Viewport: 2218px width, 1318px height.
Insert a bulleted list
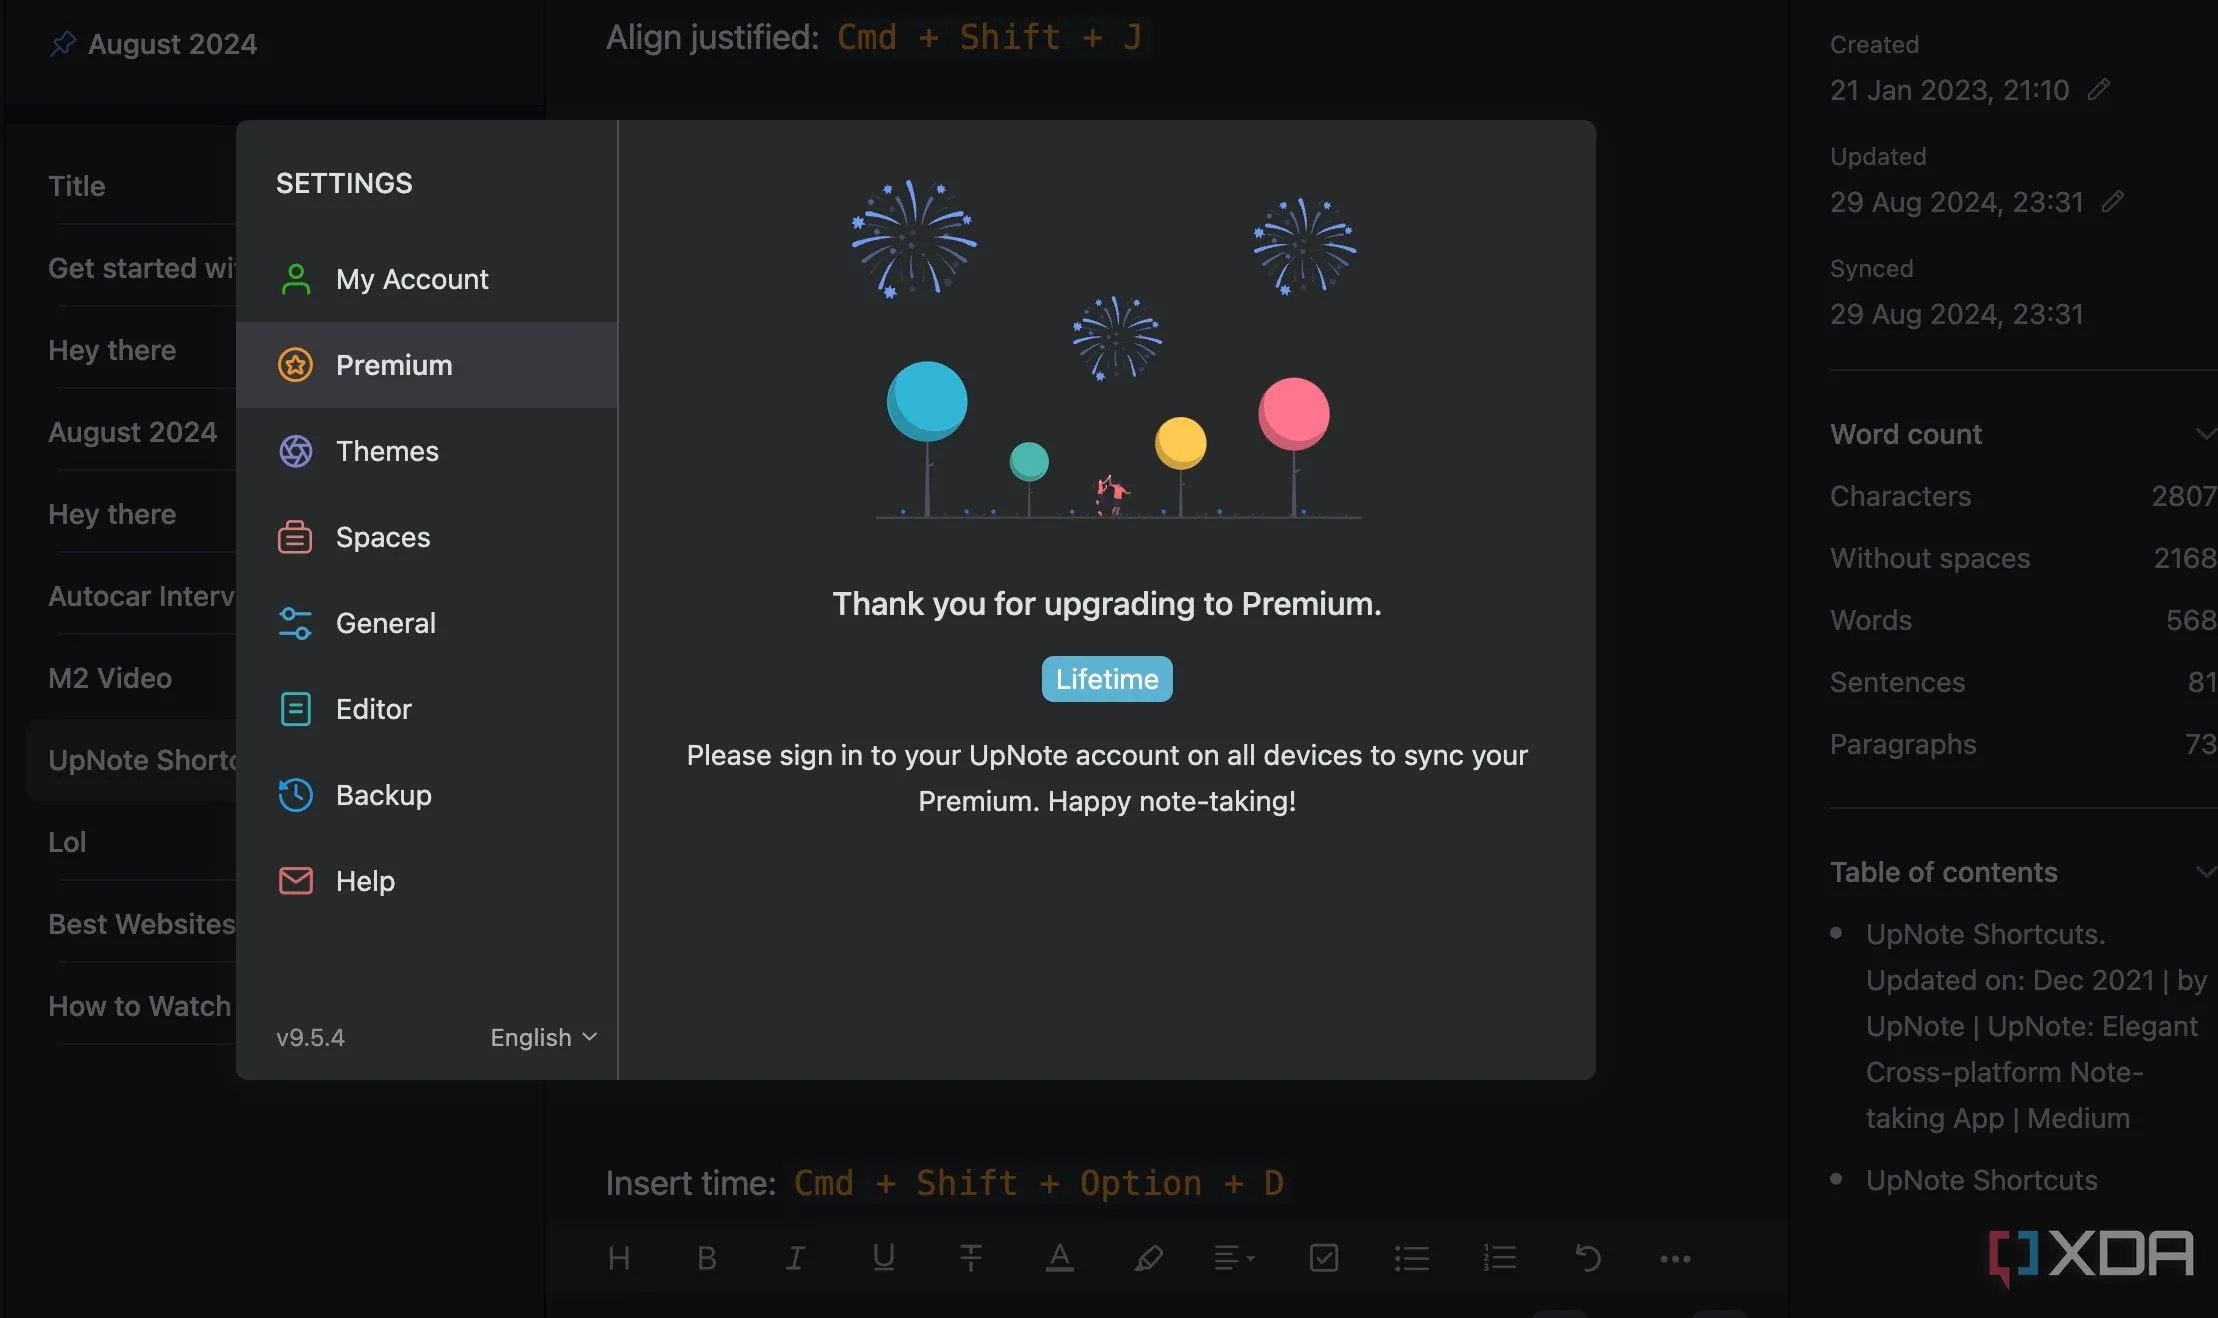pos(1411,1258)
